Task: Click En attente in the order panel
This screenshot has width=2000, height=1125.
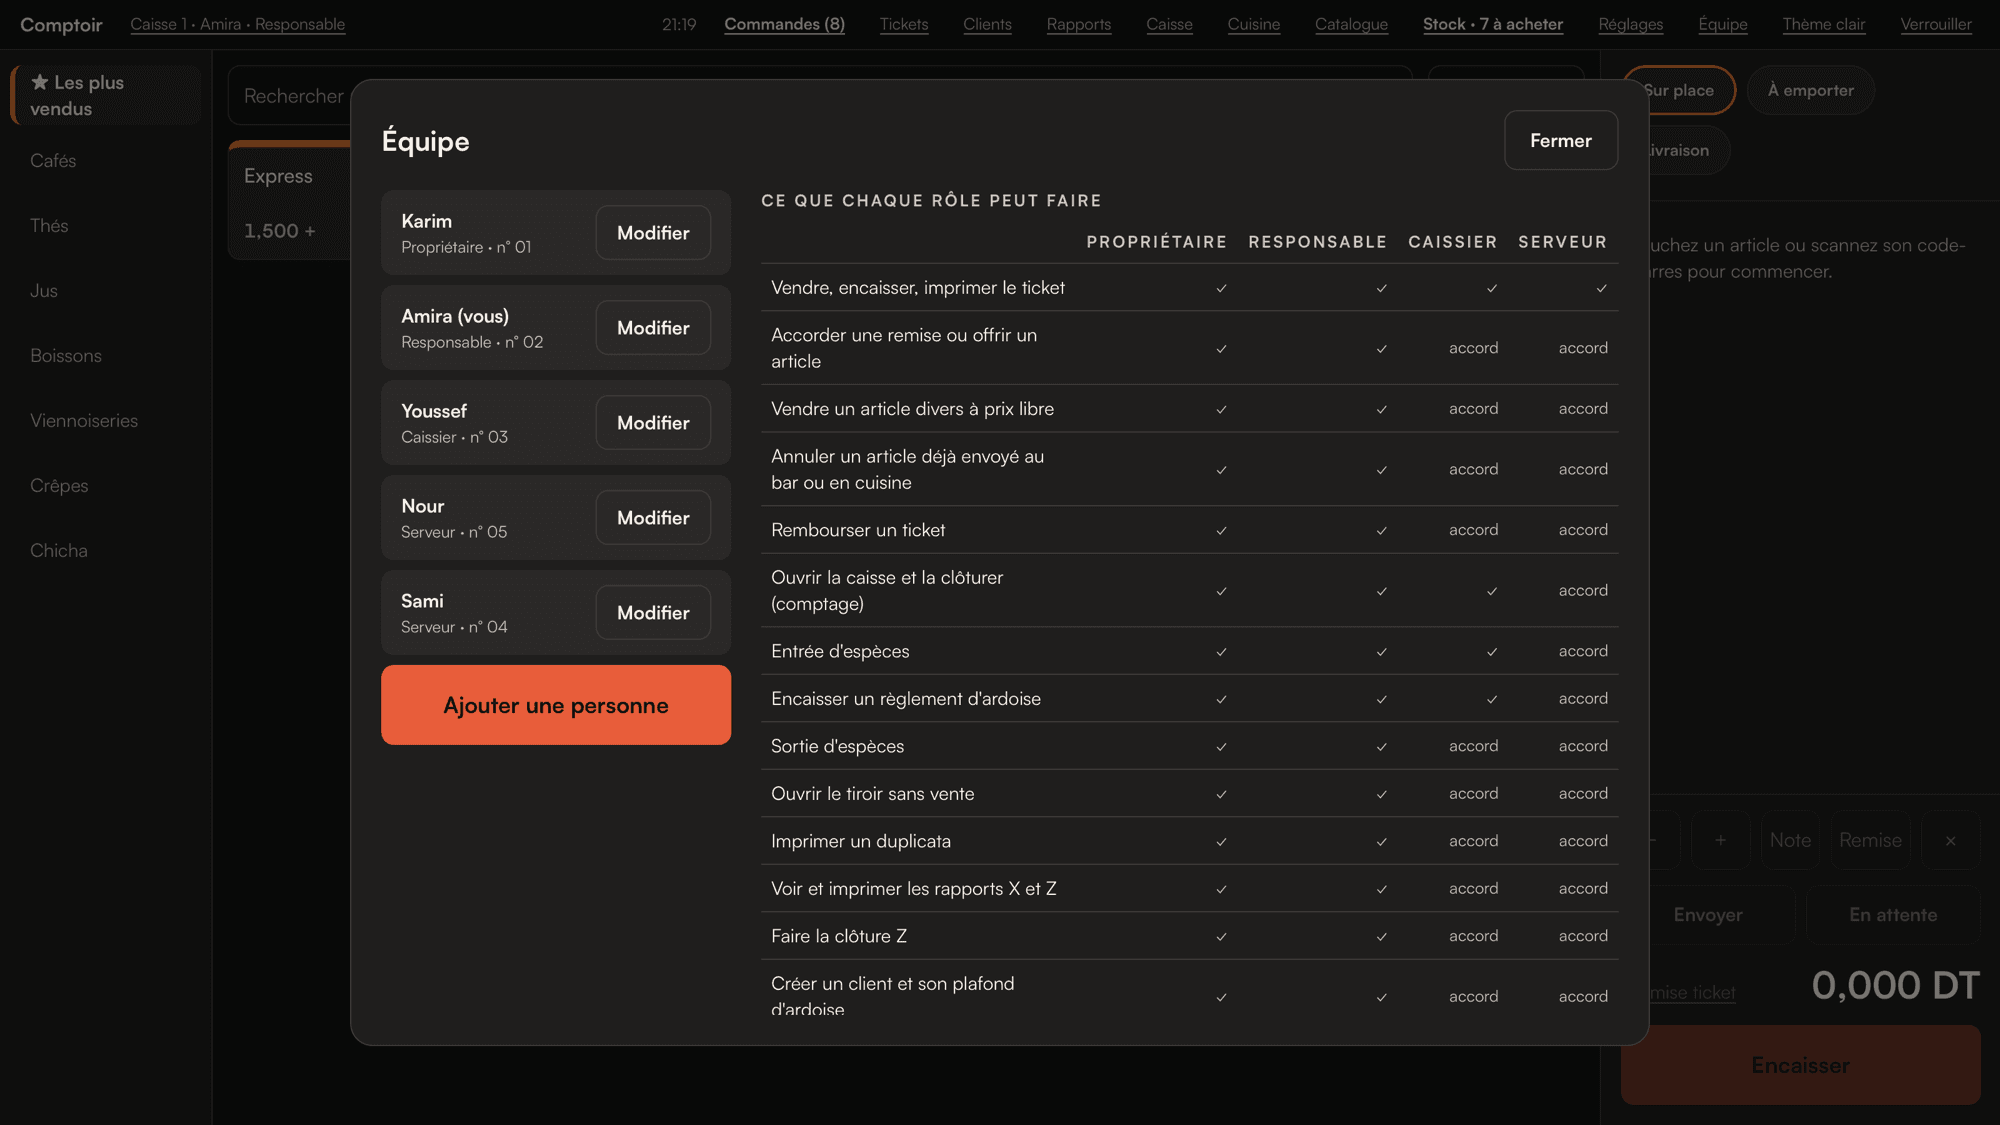Action: click(x=1893, y=915)
